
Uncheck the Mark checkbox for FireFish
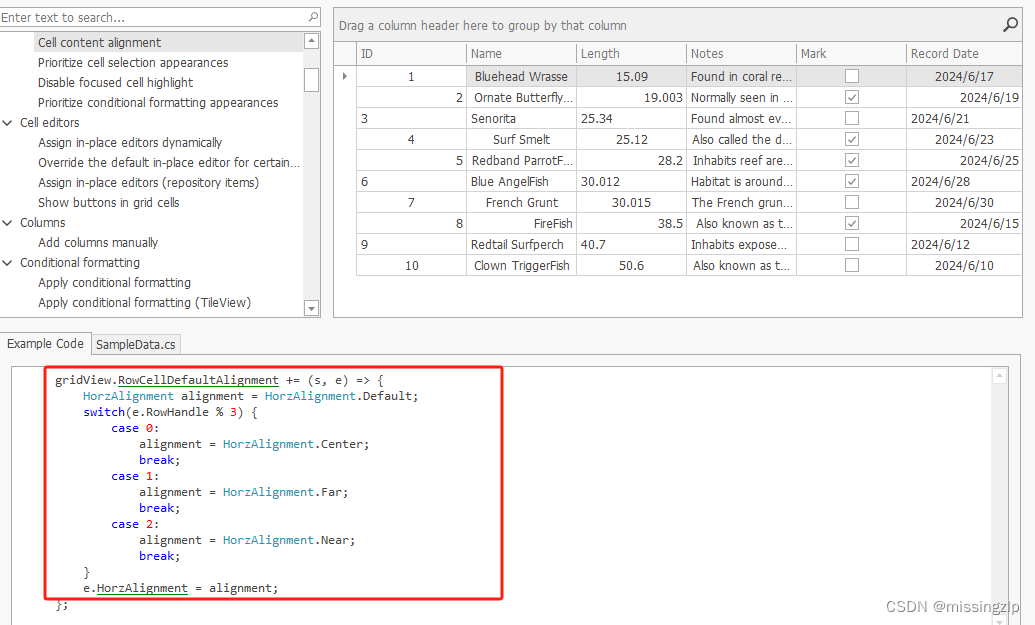click(852, 223)
